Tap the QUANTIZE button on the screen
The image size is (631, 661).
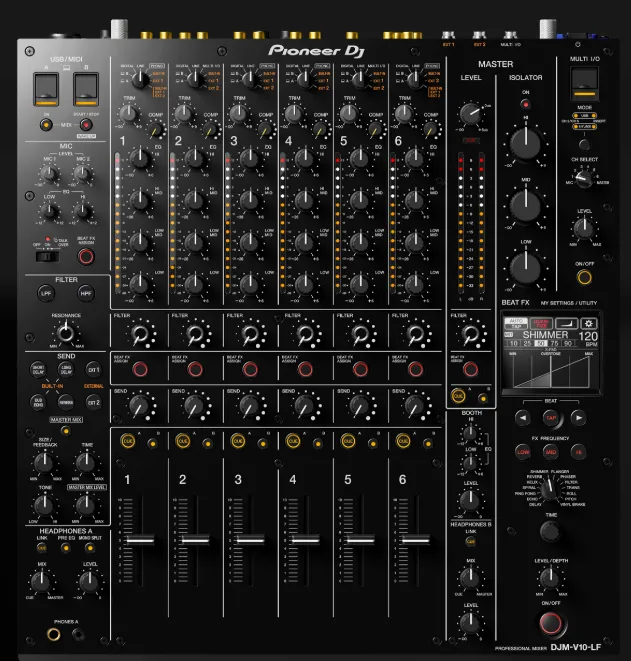pyautogui.click(x=541, y=323)
